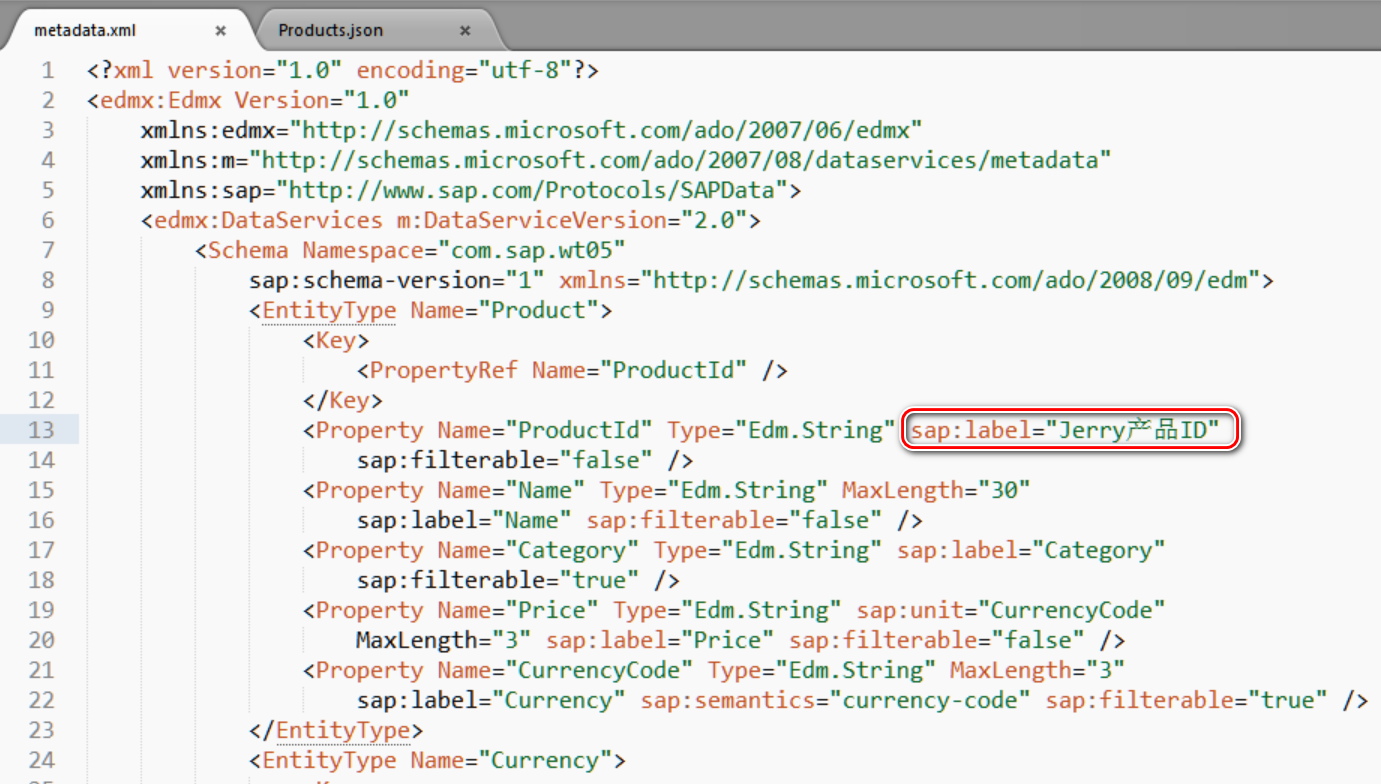This screenshot has width=1381, height=784.
Task: Click sap:unit attribute on line 19
Action: (910, 610)
